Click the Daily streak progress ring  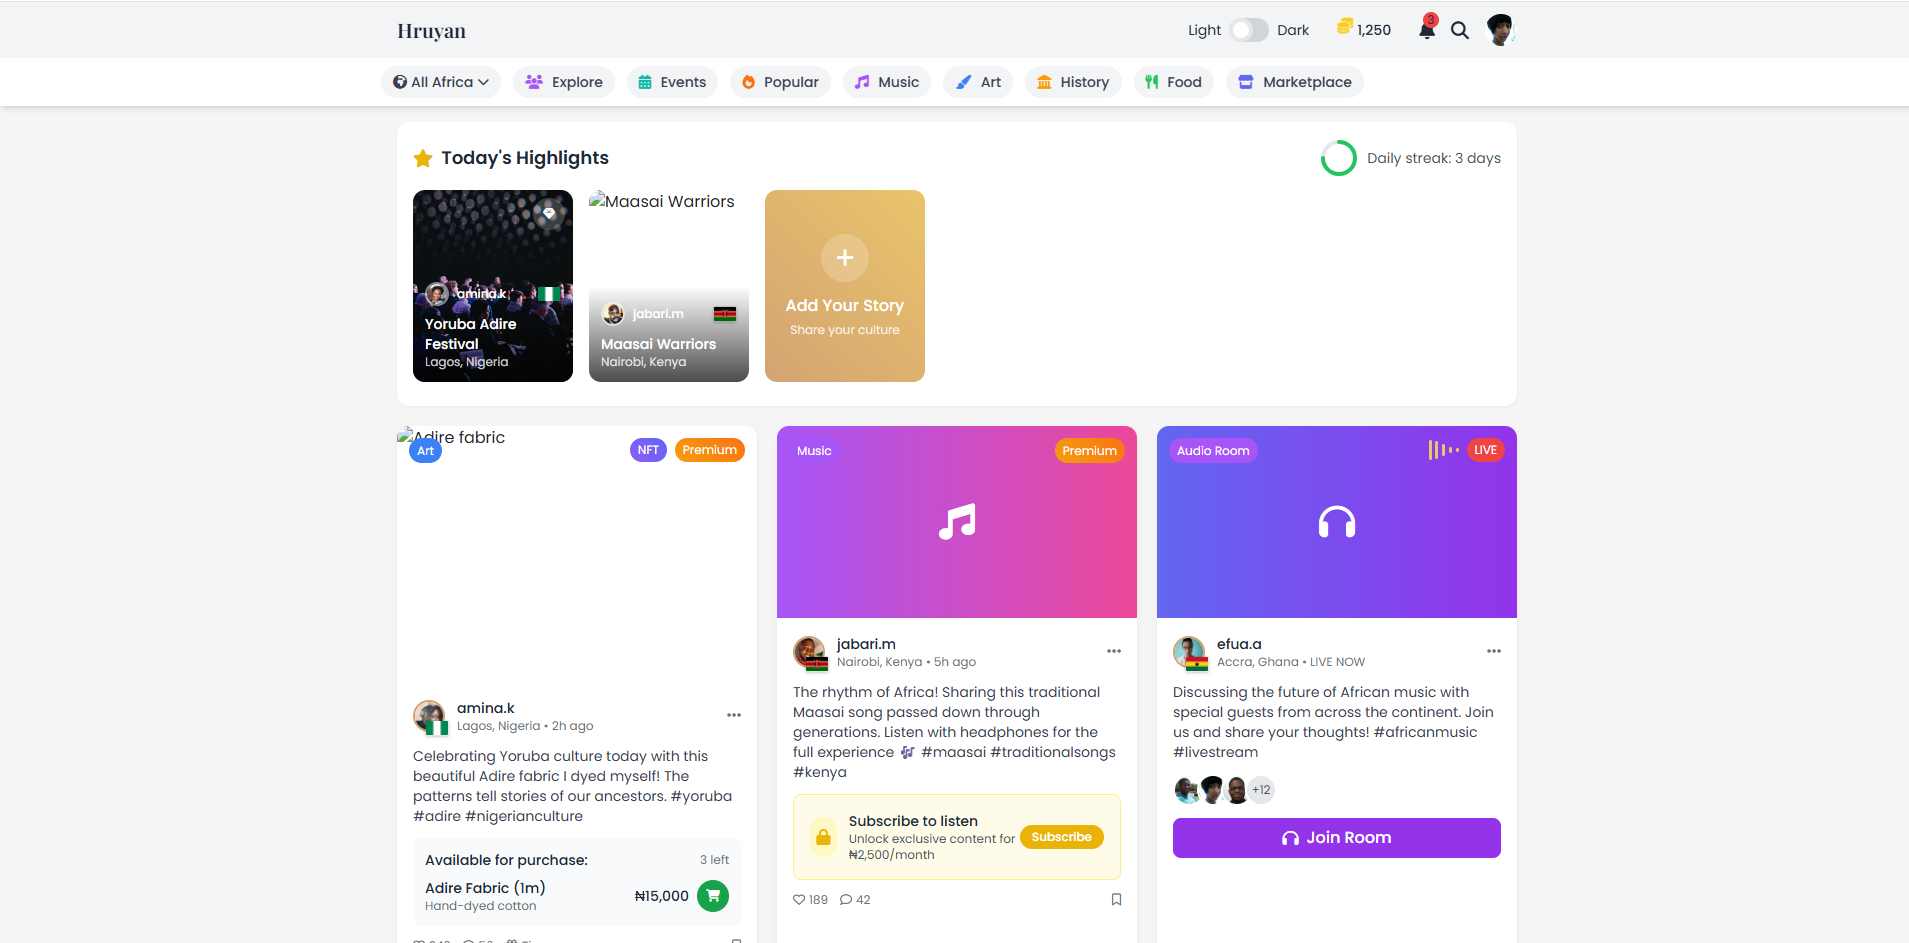tap(1338, 158)
